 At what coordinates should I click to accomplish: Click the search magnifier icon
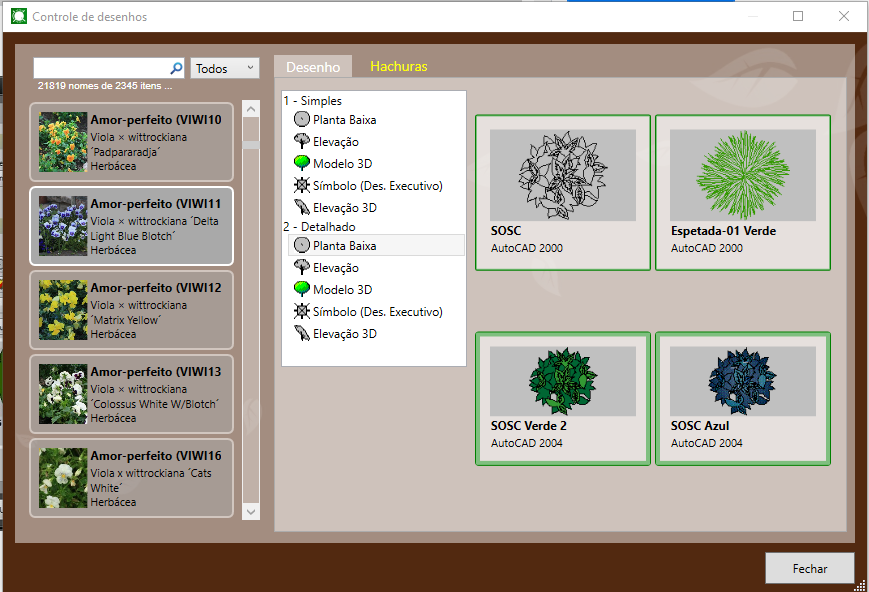[x=176, y=68]
